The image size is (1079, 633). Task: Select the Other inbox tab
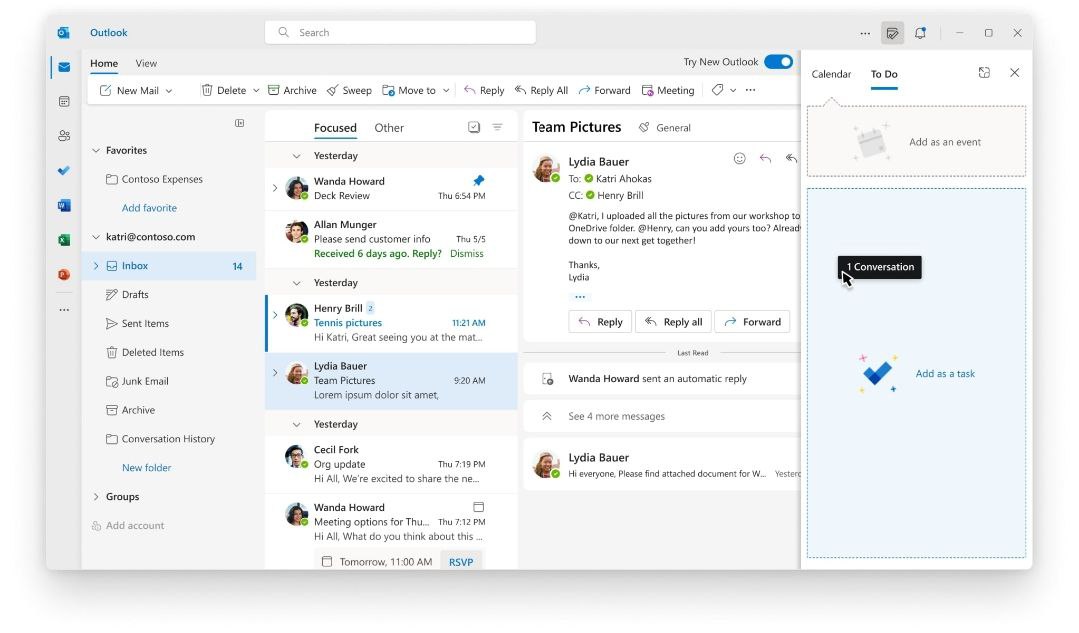389,128
